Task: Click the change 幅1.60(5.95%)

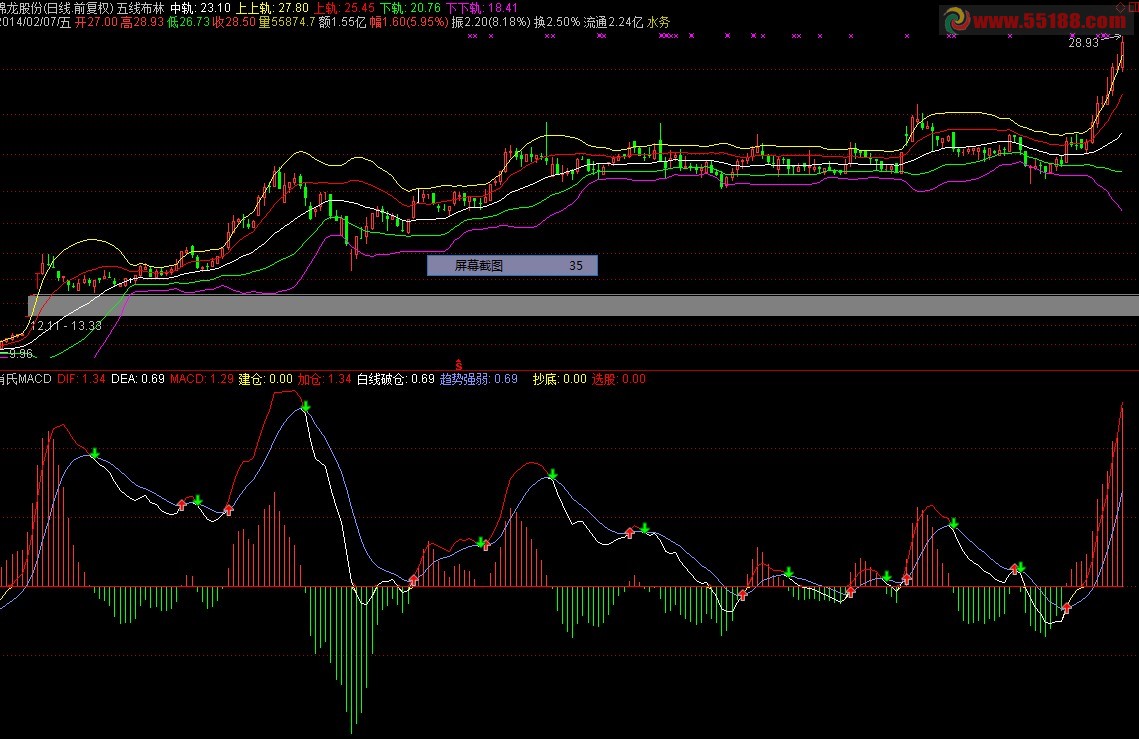Action: [408, 23]
